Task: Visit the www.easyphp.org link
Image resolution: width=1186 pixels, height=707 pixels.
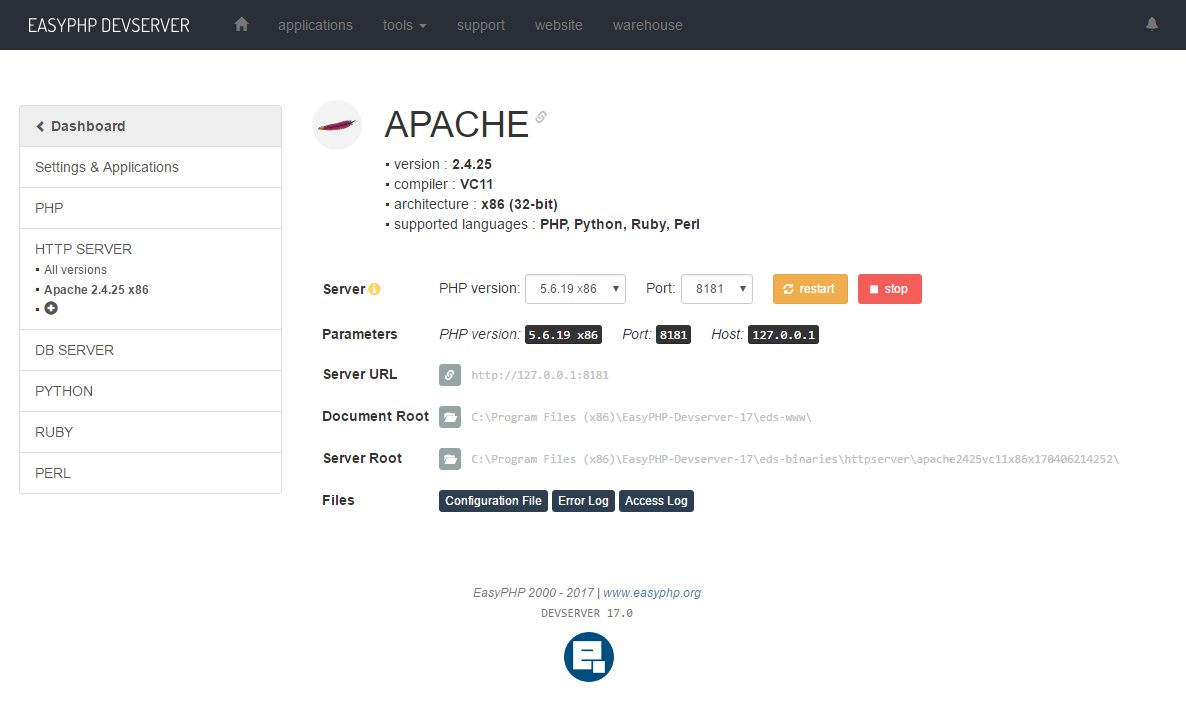Action: (x=651, y=592)
